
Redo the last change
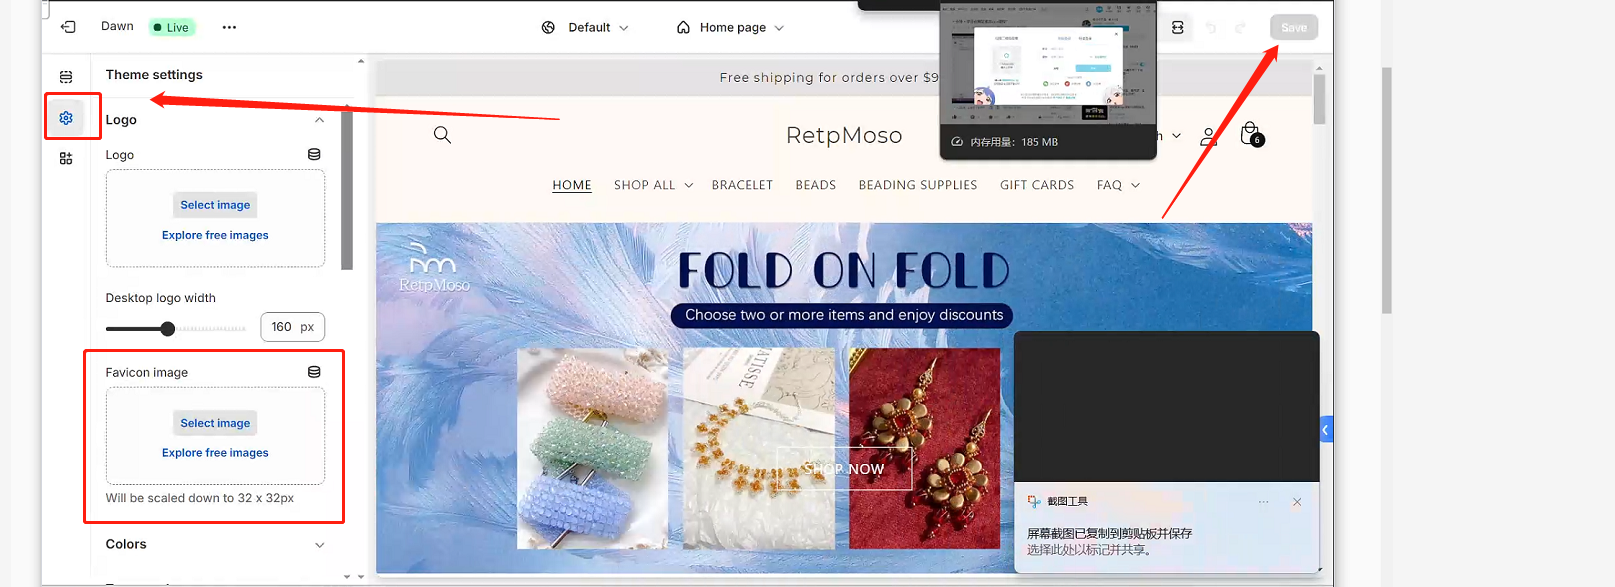1240,28
